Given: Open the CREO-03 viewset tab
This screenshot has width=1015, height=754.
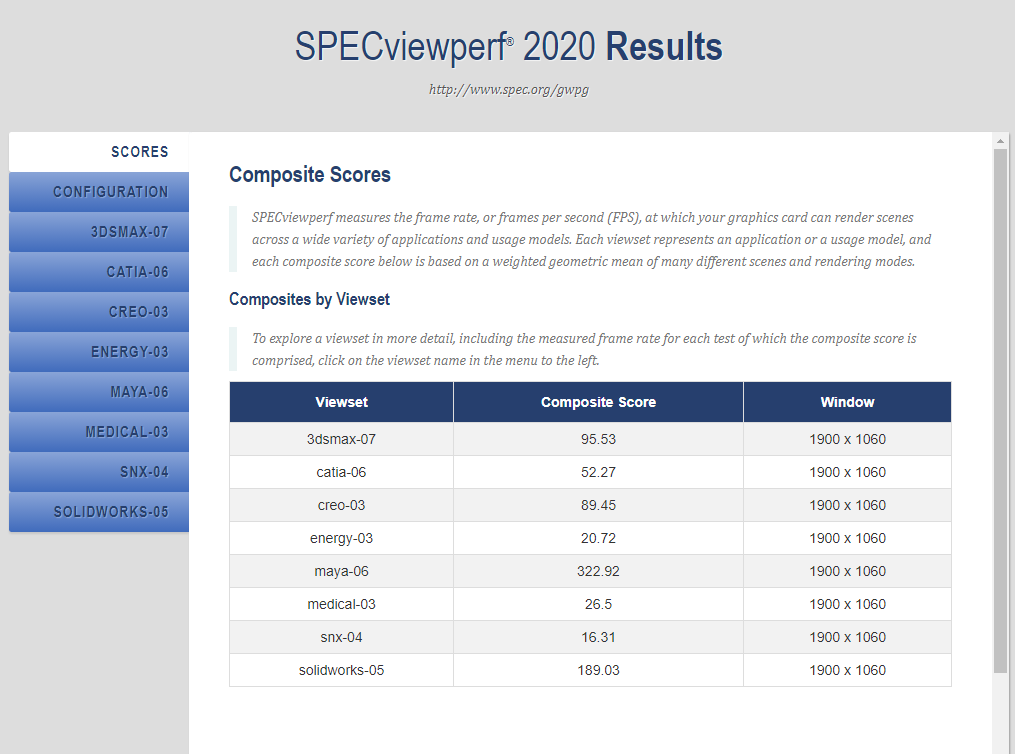Looking at the screenshot, I should click(99, 312).
